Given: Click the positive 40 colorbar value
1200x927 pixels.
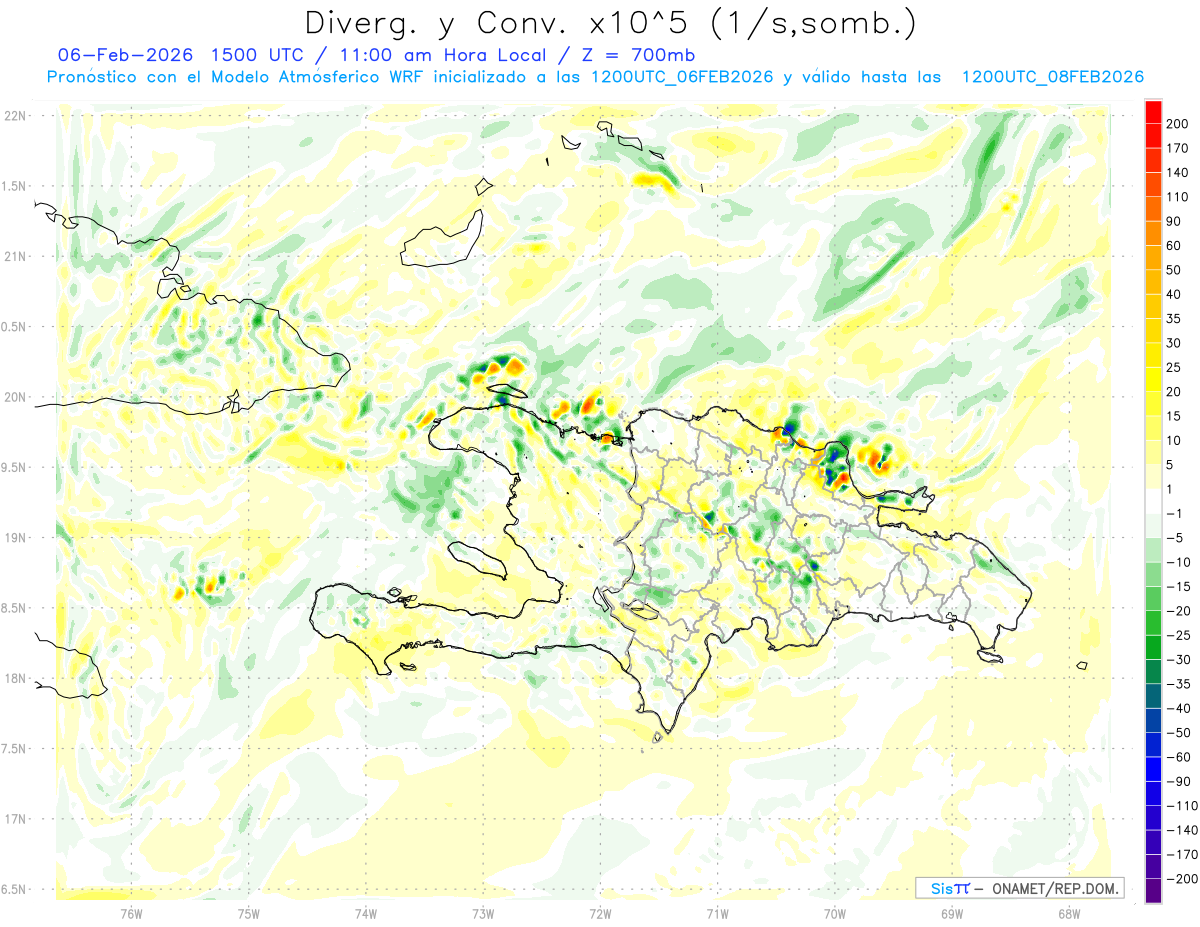Looking at the screenshot, I should click(1174, 294).
